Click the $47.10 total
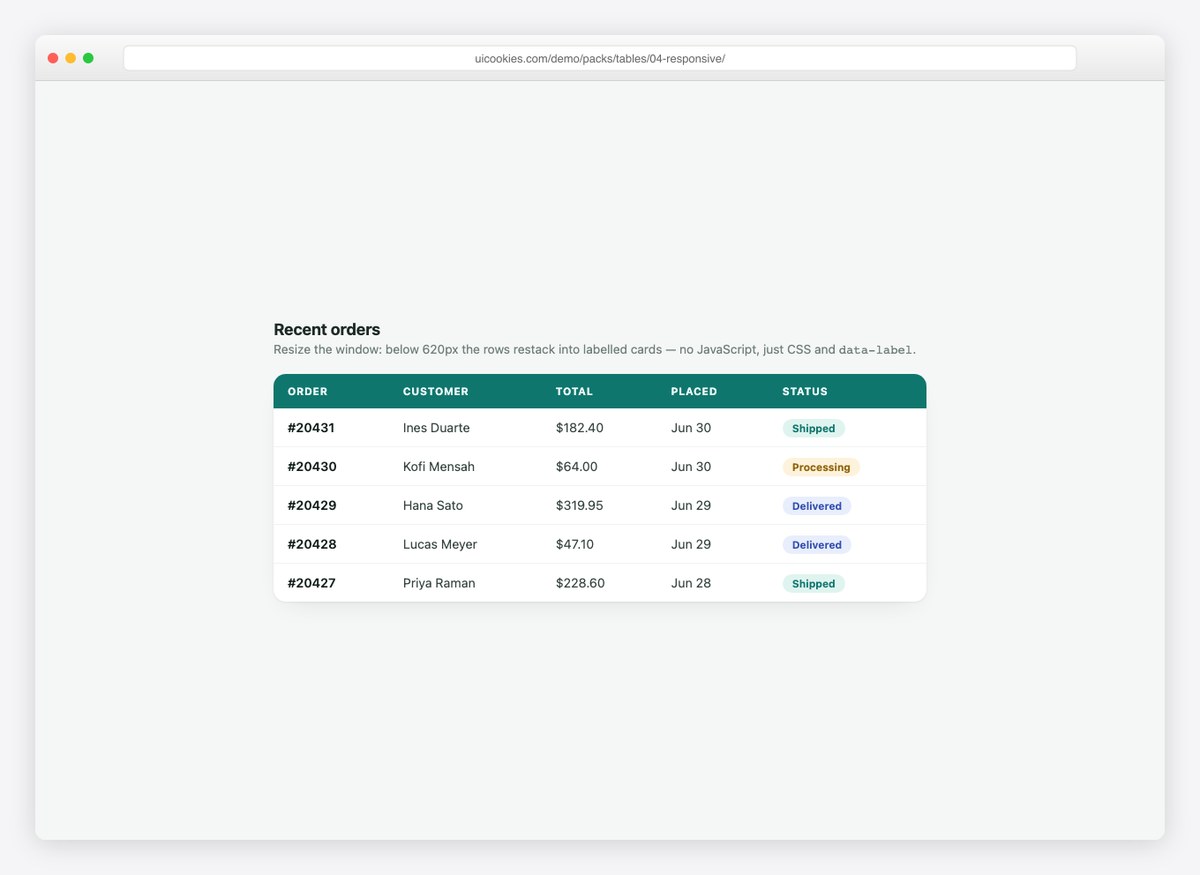The width and height of the screenshot is (1200, 875). click(x=575, y=545)
